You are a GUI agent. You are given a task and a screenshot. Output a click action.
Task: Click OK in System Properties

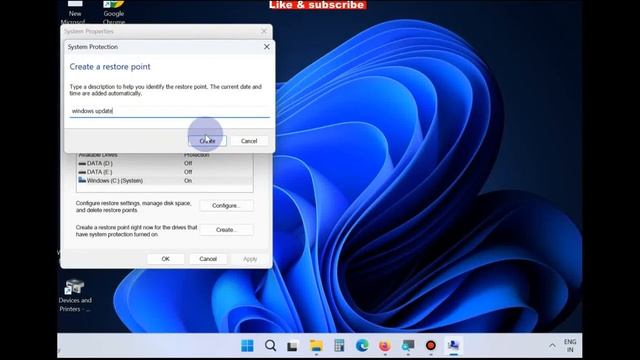[165, 259]
